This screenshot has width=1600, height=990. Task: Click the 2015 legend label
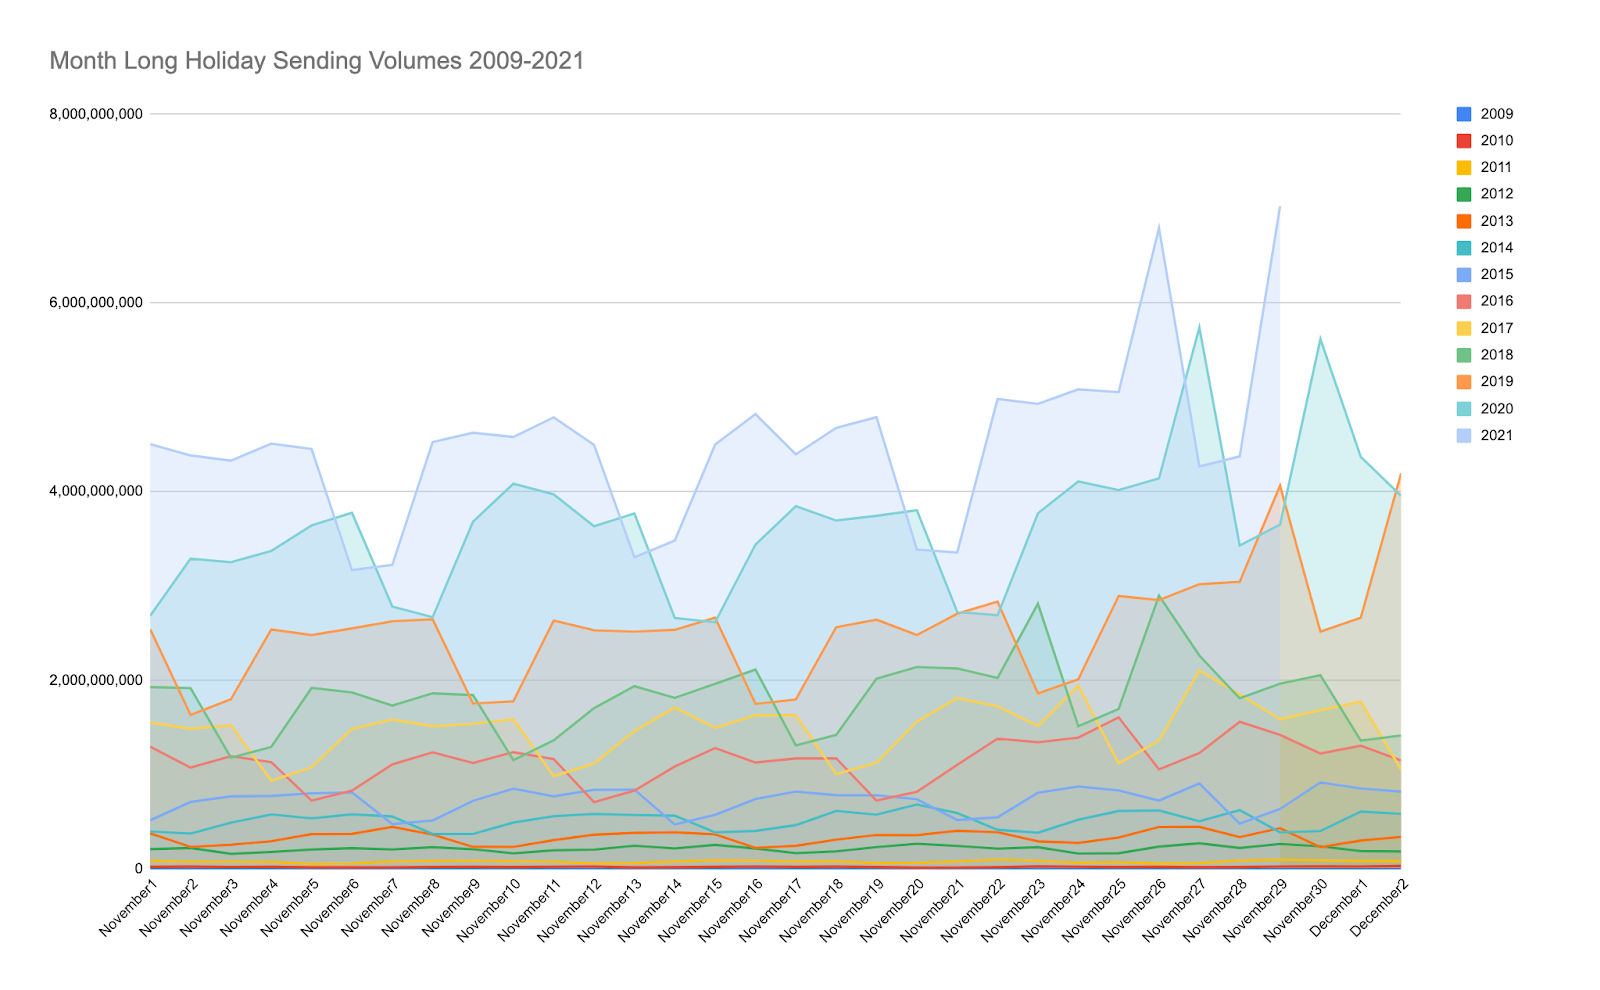tap(1496, 275)
